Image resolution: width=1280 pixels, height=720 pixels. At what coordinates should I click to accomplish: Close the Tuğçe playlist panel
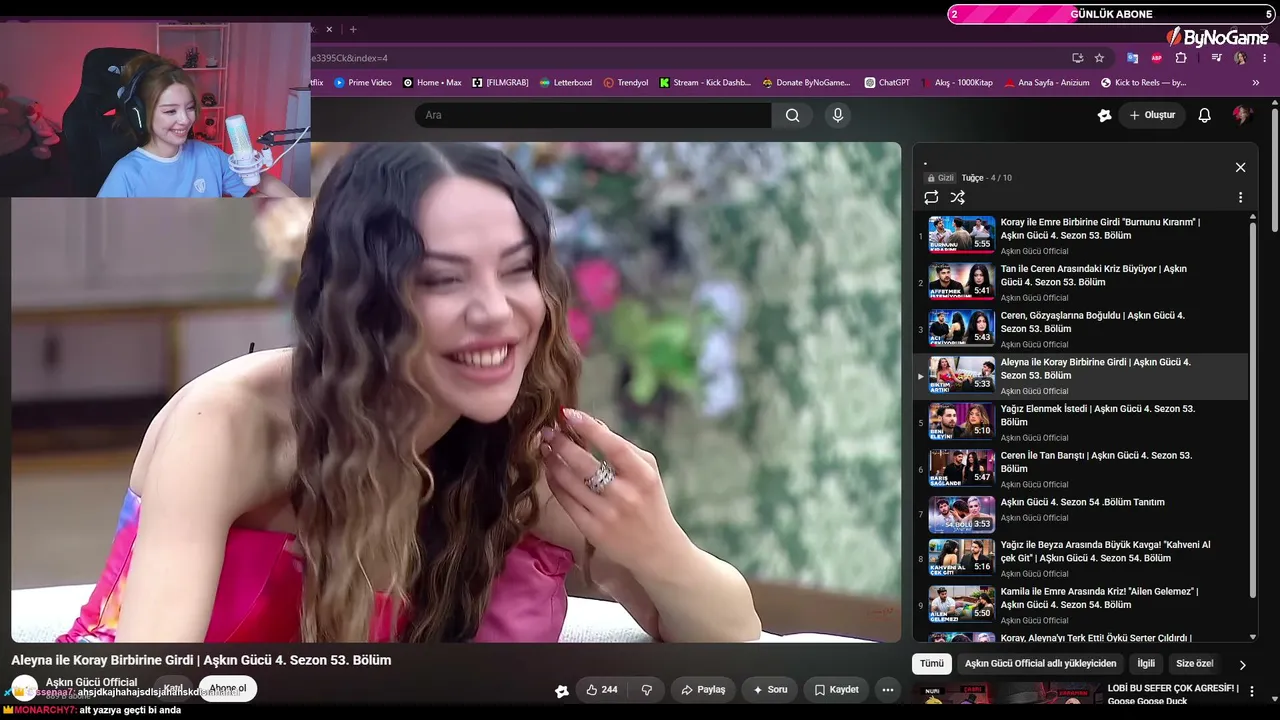[x=1240, y=167]
